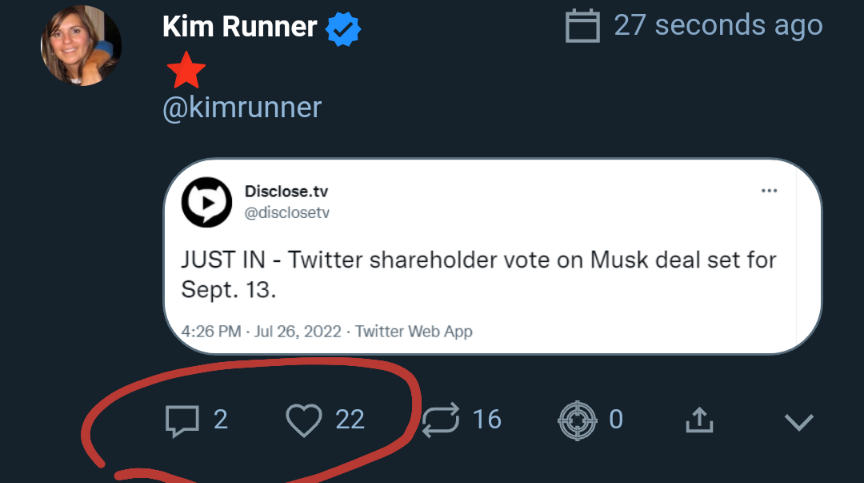Click the reply speech bubble icon
Screen dimensions: 864x483
tap(181, 420)
